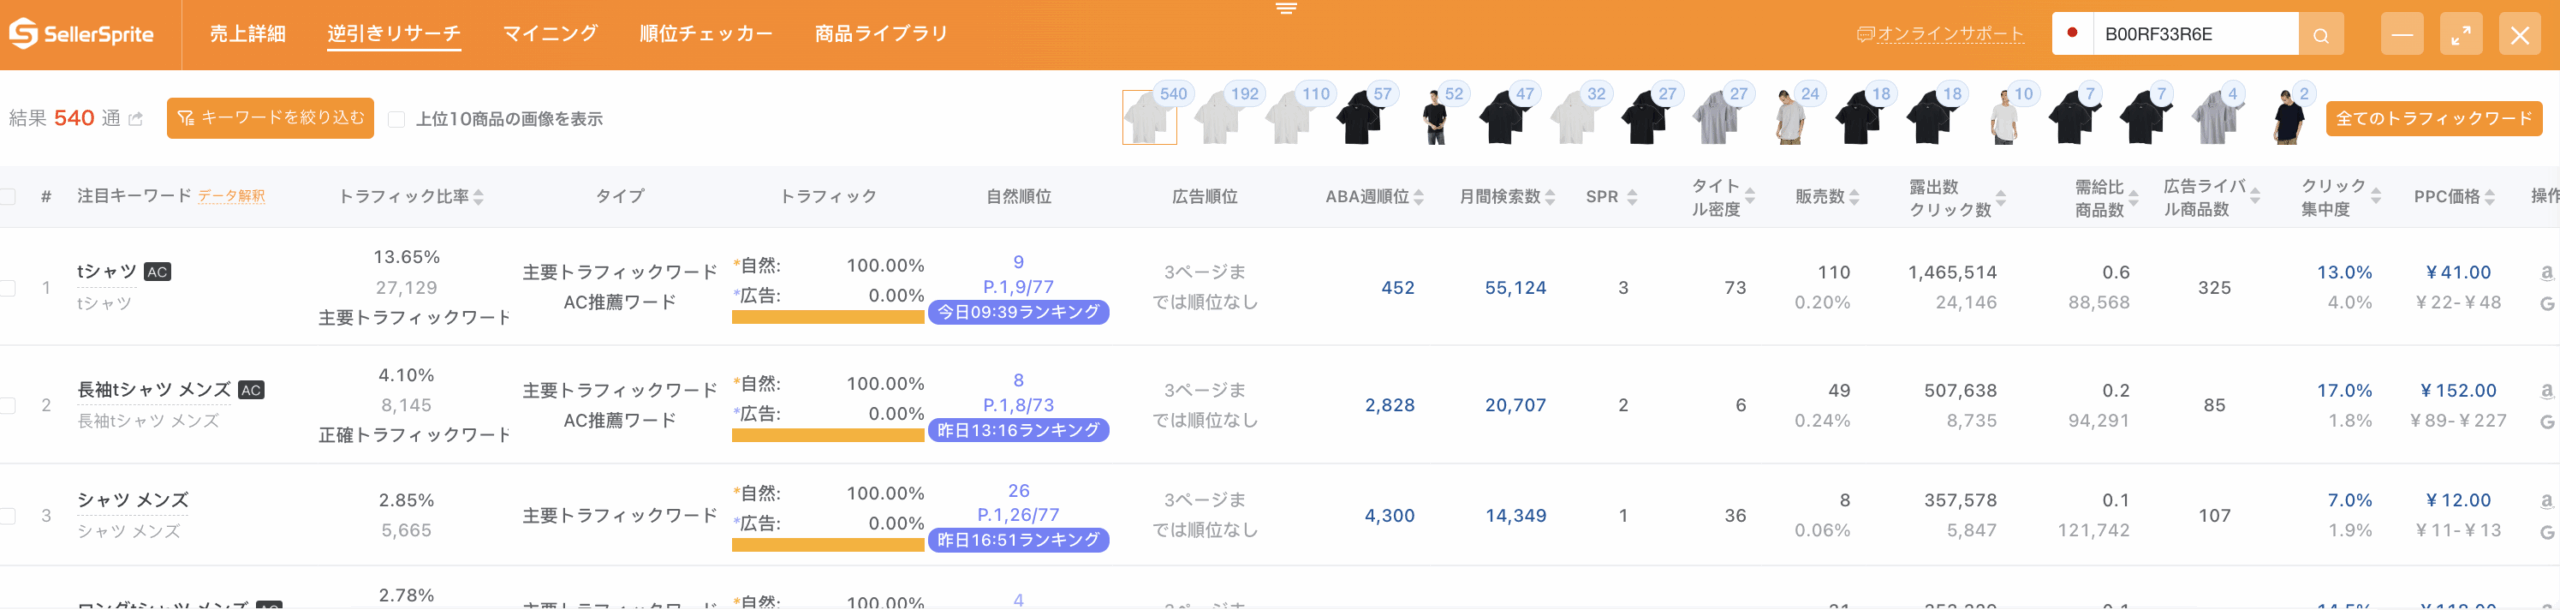
Task: Open the Japan flag marketplace selector
Action: [x=2073, y=33]
